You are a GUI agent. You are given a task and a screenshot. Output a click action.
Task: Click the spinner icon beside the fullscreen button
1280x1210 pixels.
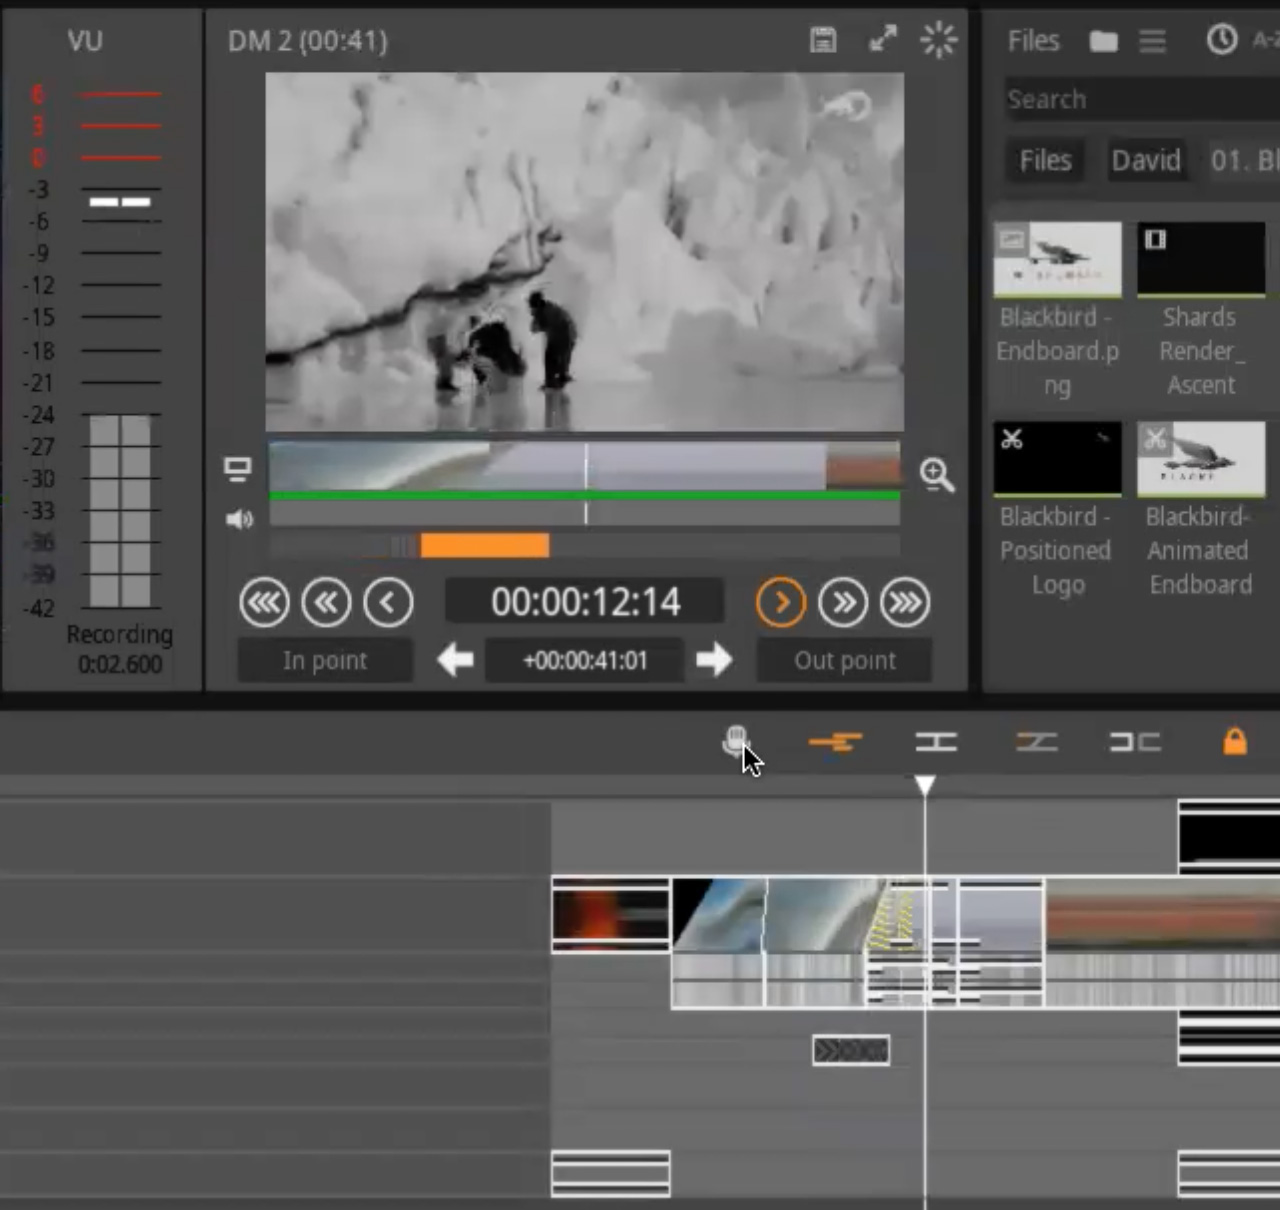pyautogui.click(x=938, y=40)
